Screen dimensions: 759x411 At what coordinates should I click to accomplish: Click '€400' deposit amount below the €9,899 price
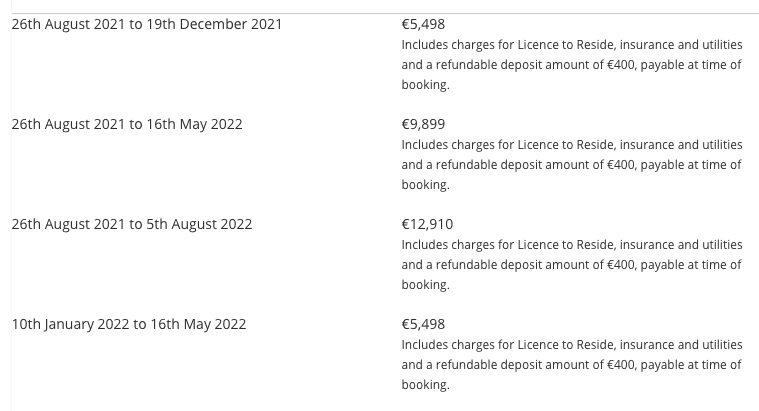click(620, 165)
